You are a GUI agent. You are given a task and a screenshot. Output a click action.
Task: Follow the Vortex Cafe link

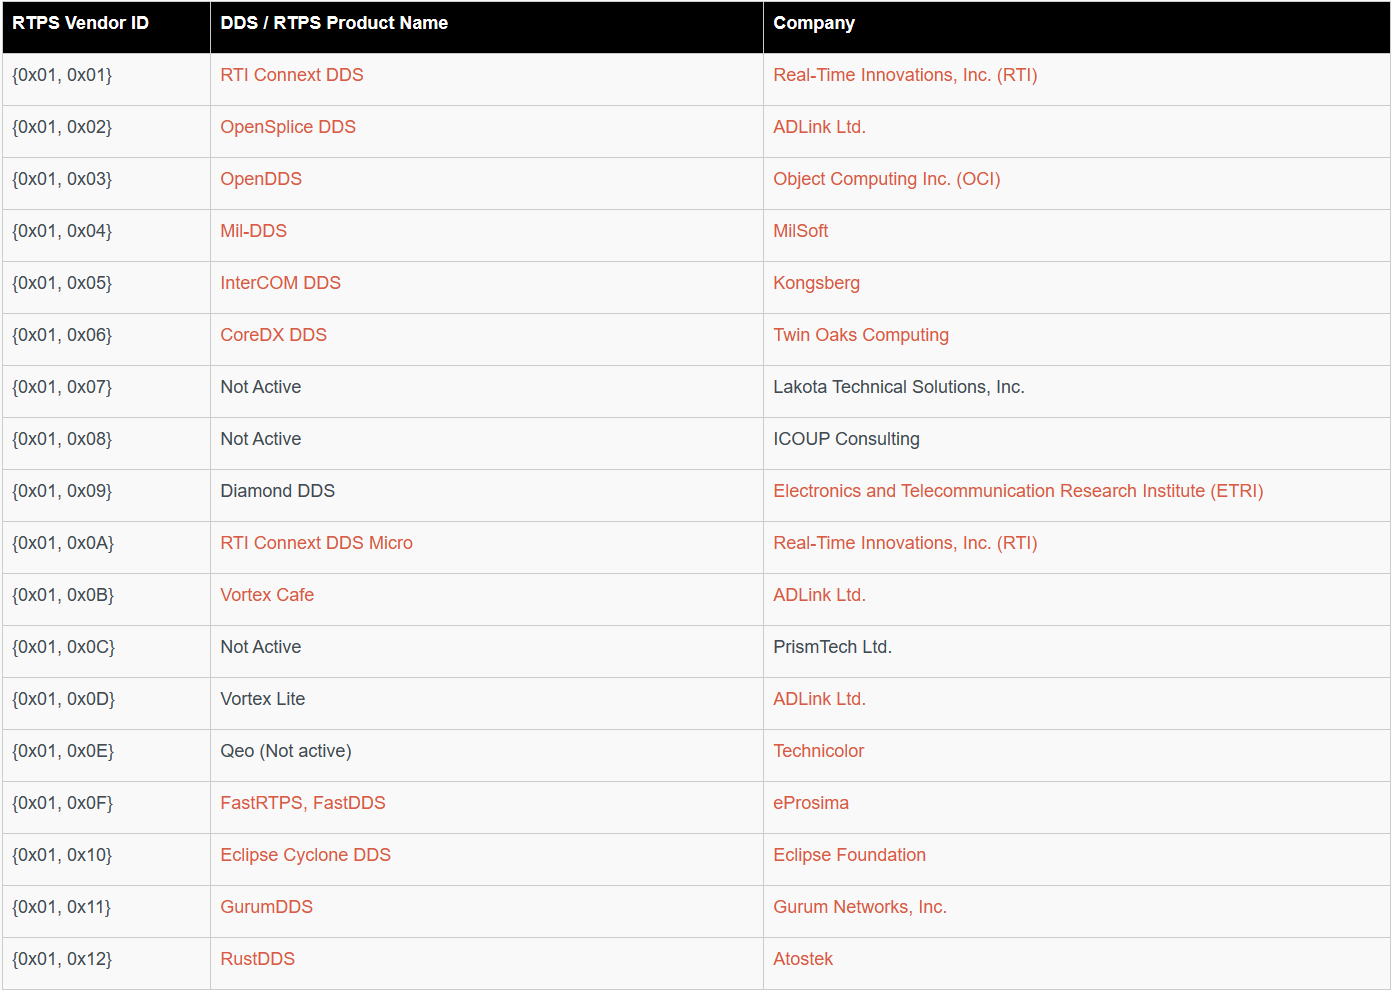(266, 595)
